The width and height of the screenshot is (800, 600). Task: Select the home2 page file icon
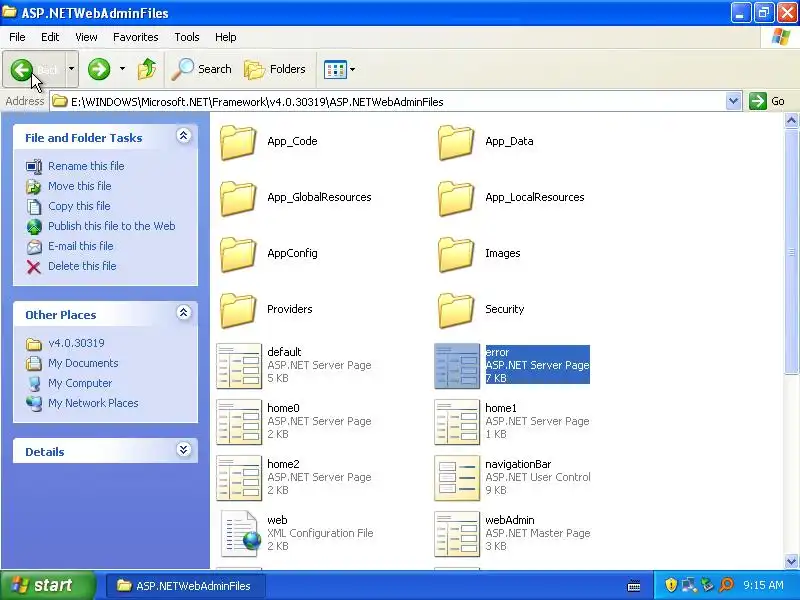click(239, 478)
